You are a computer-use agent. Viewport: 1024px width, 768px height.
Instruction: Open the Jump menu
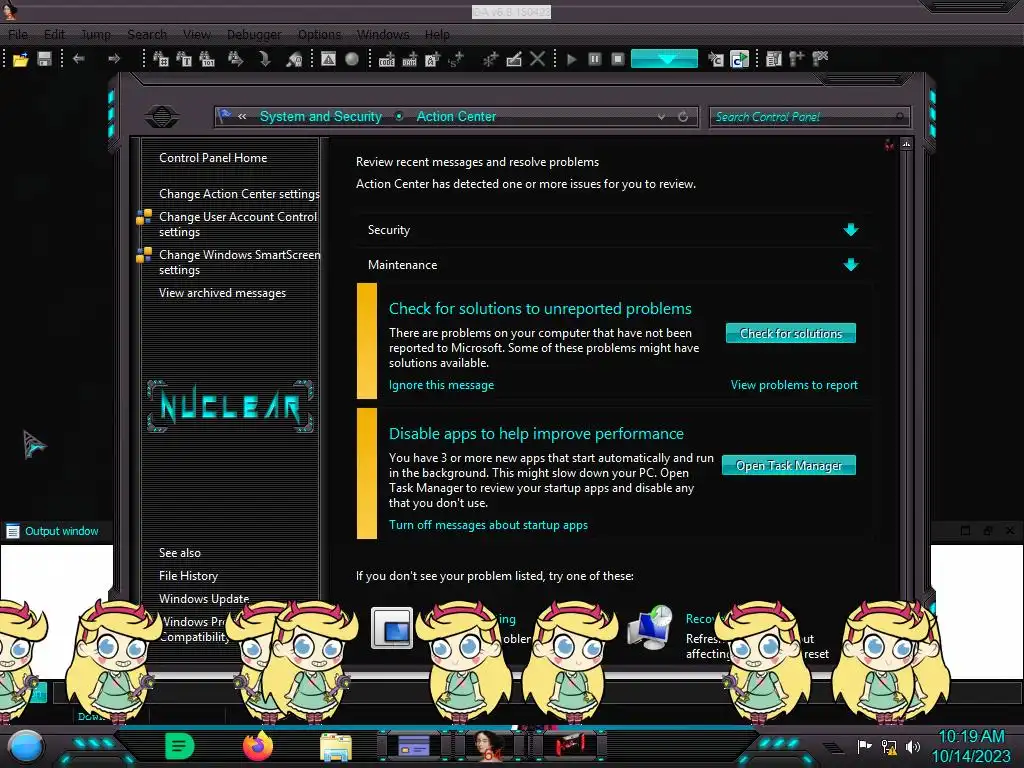pos(95,35)
